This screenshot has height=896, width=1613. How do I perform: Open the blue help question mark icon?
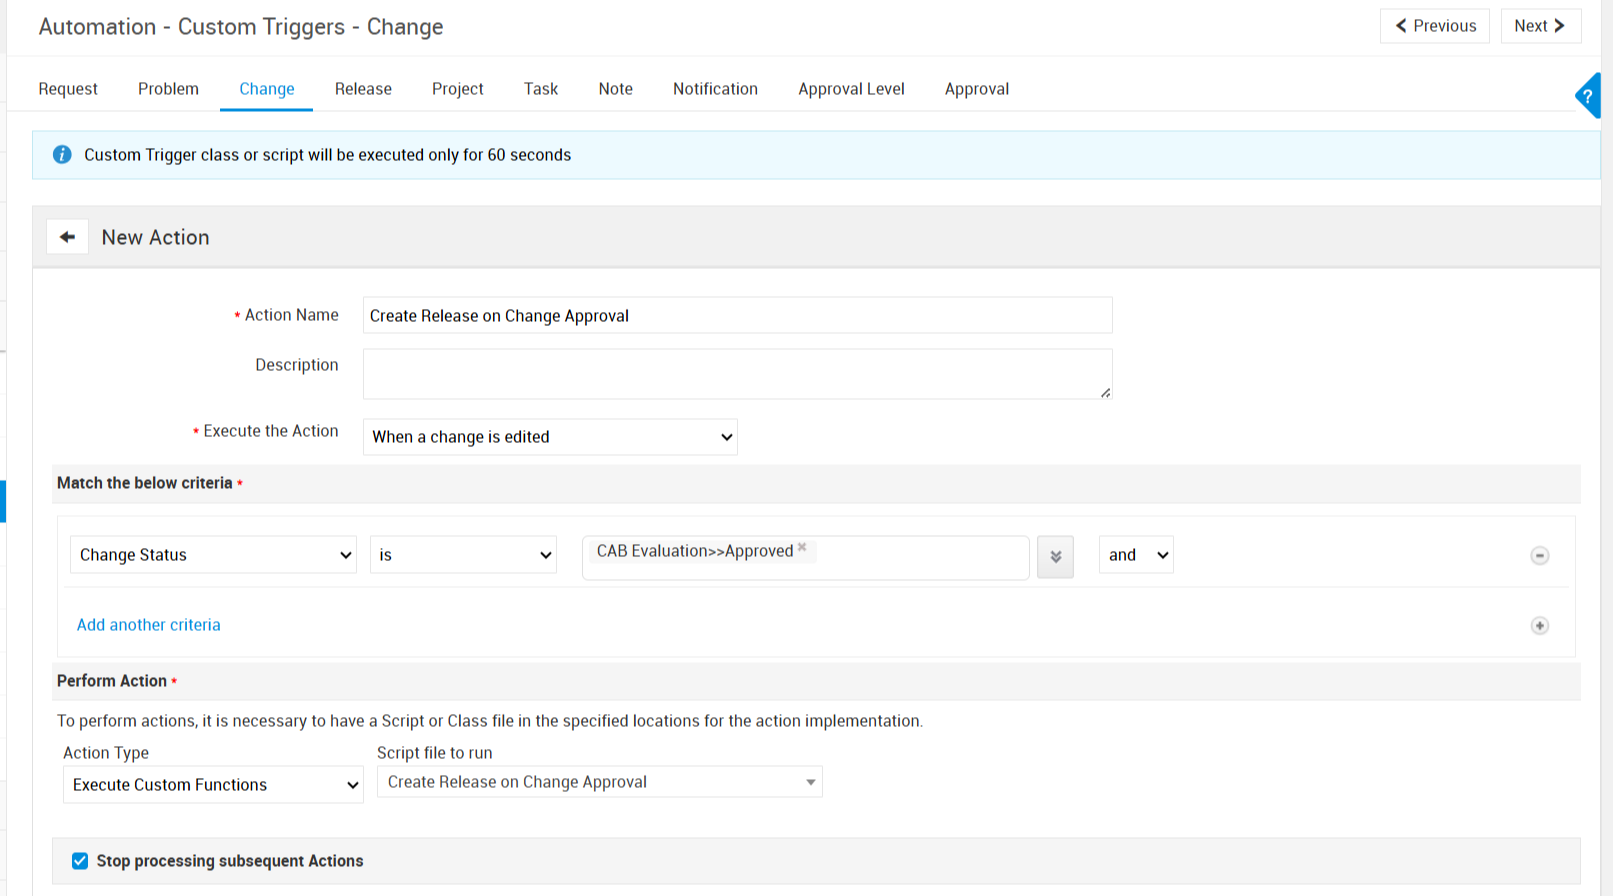tap(1588, 96)
